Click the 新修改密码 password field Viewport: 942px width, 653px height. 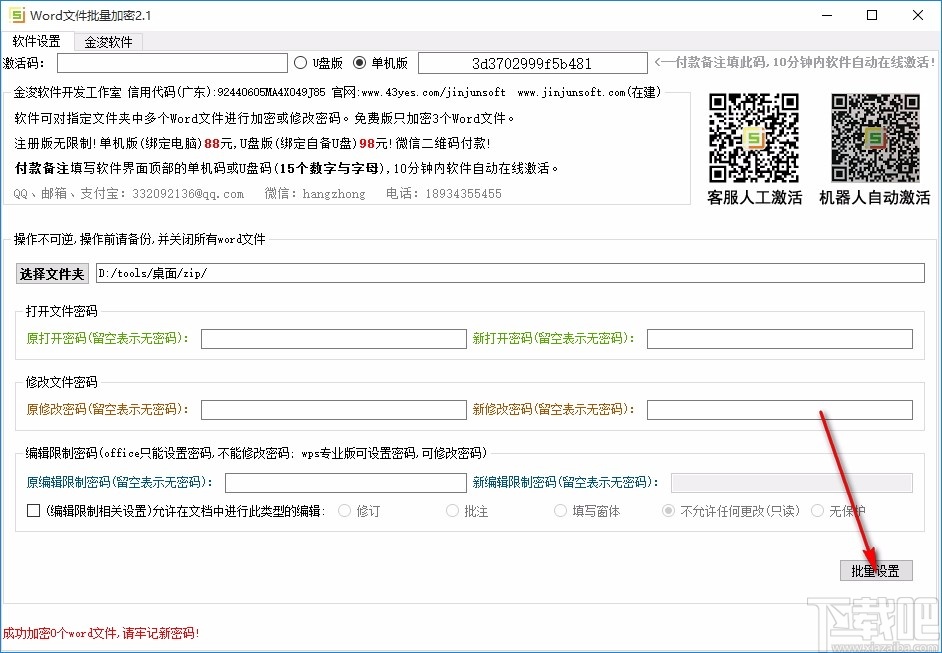(x=779, y=410)
